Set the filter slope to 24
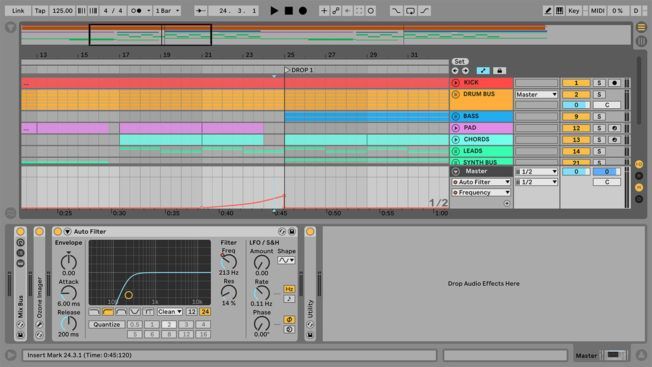652x367 pixels. point(205,312)
